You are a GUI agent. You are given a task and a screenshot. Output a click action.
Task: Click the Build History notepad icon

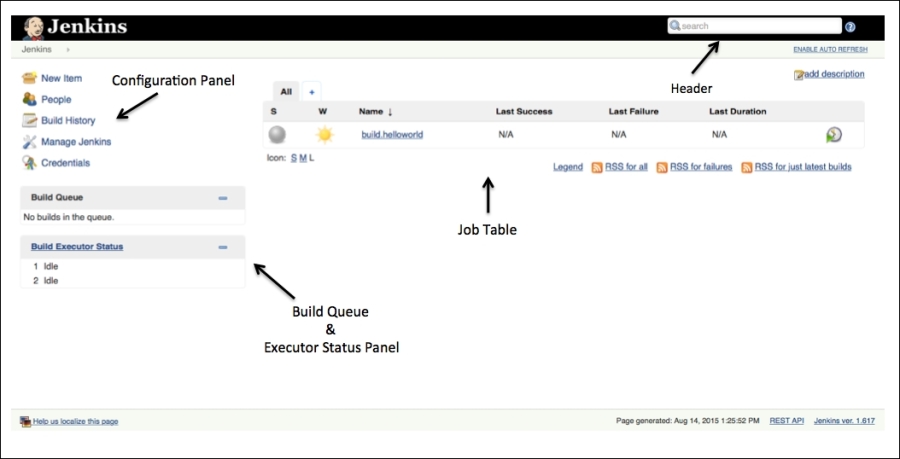tap(29, 120)
